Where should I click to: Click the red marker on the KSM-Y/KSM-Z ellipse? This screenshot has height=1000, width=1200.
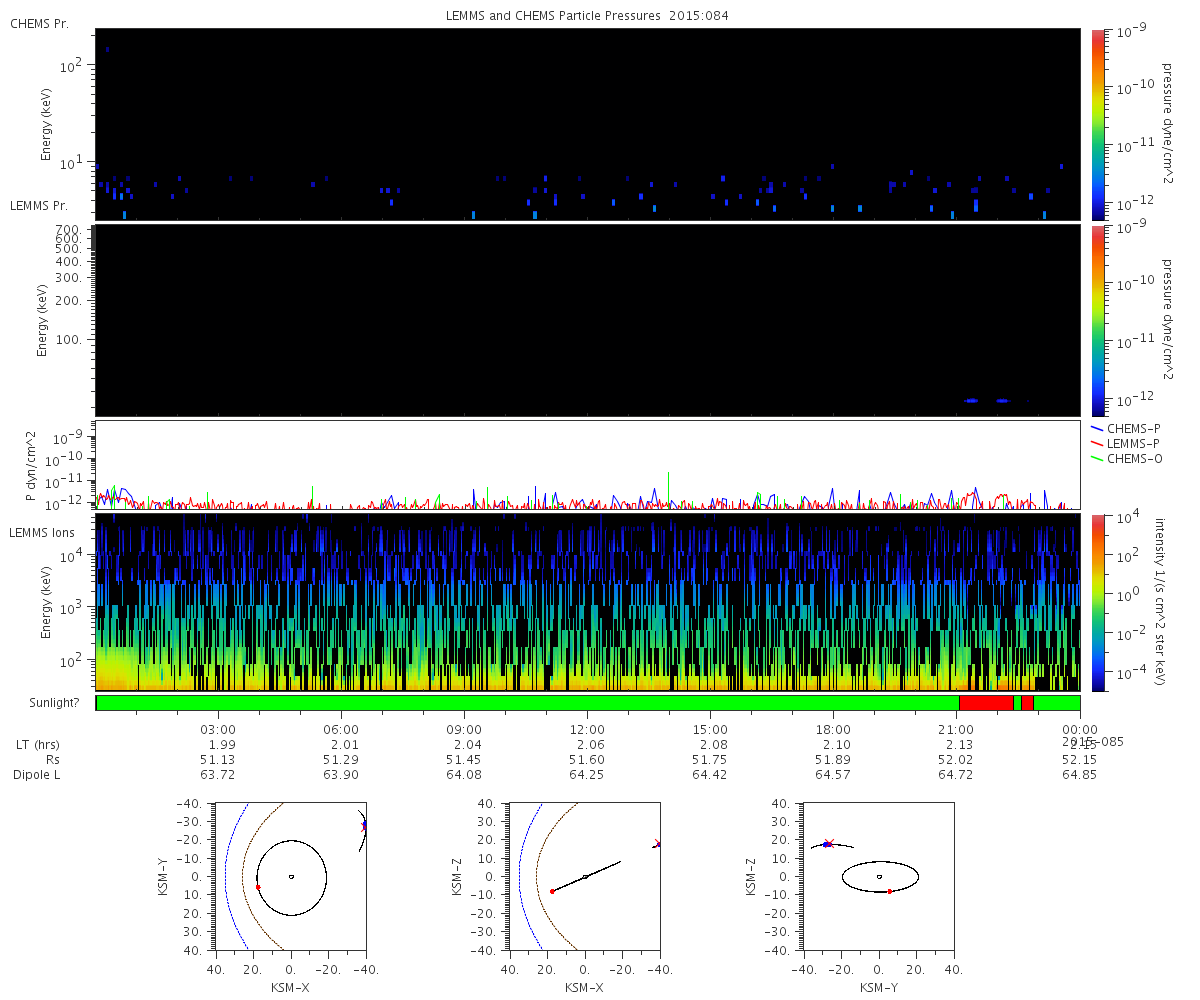tap(889, 891)
